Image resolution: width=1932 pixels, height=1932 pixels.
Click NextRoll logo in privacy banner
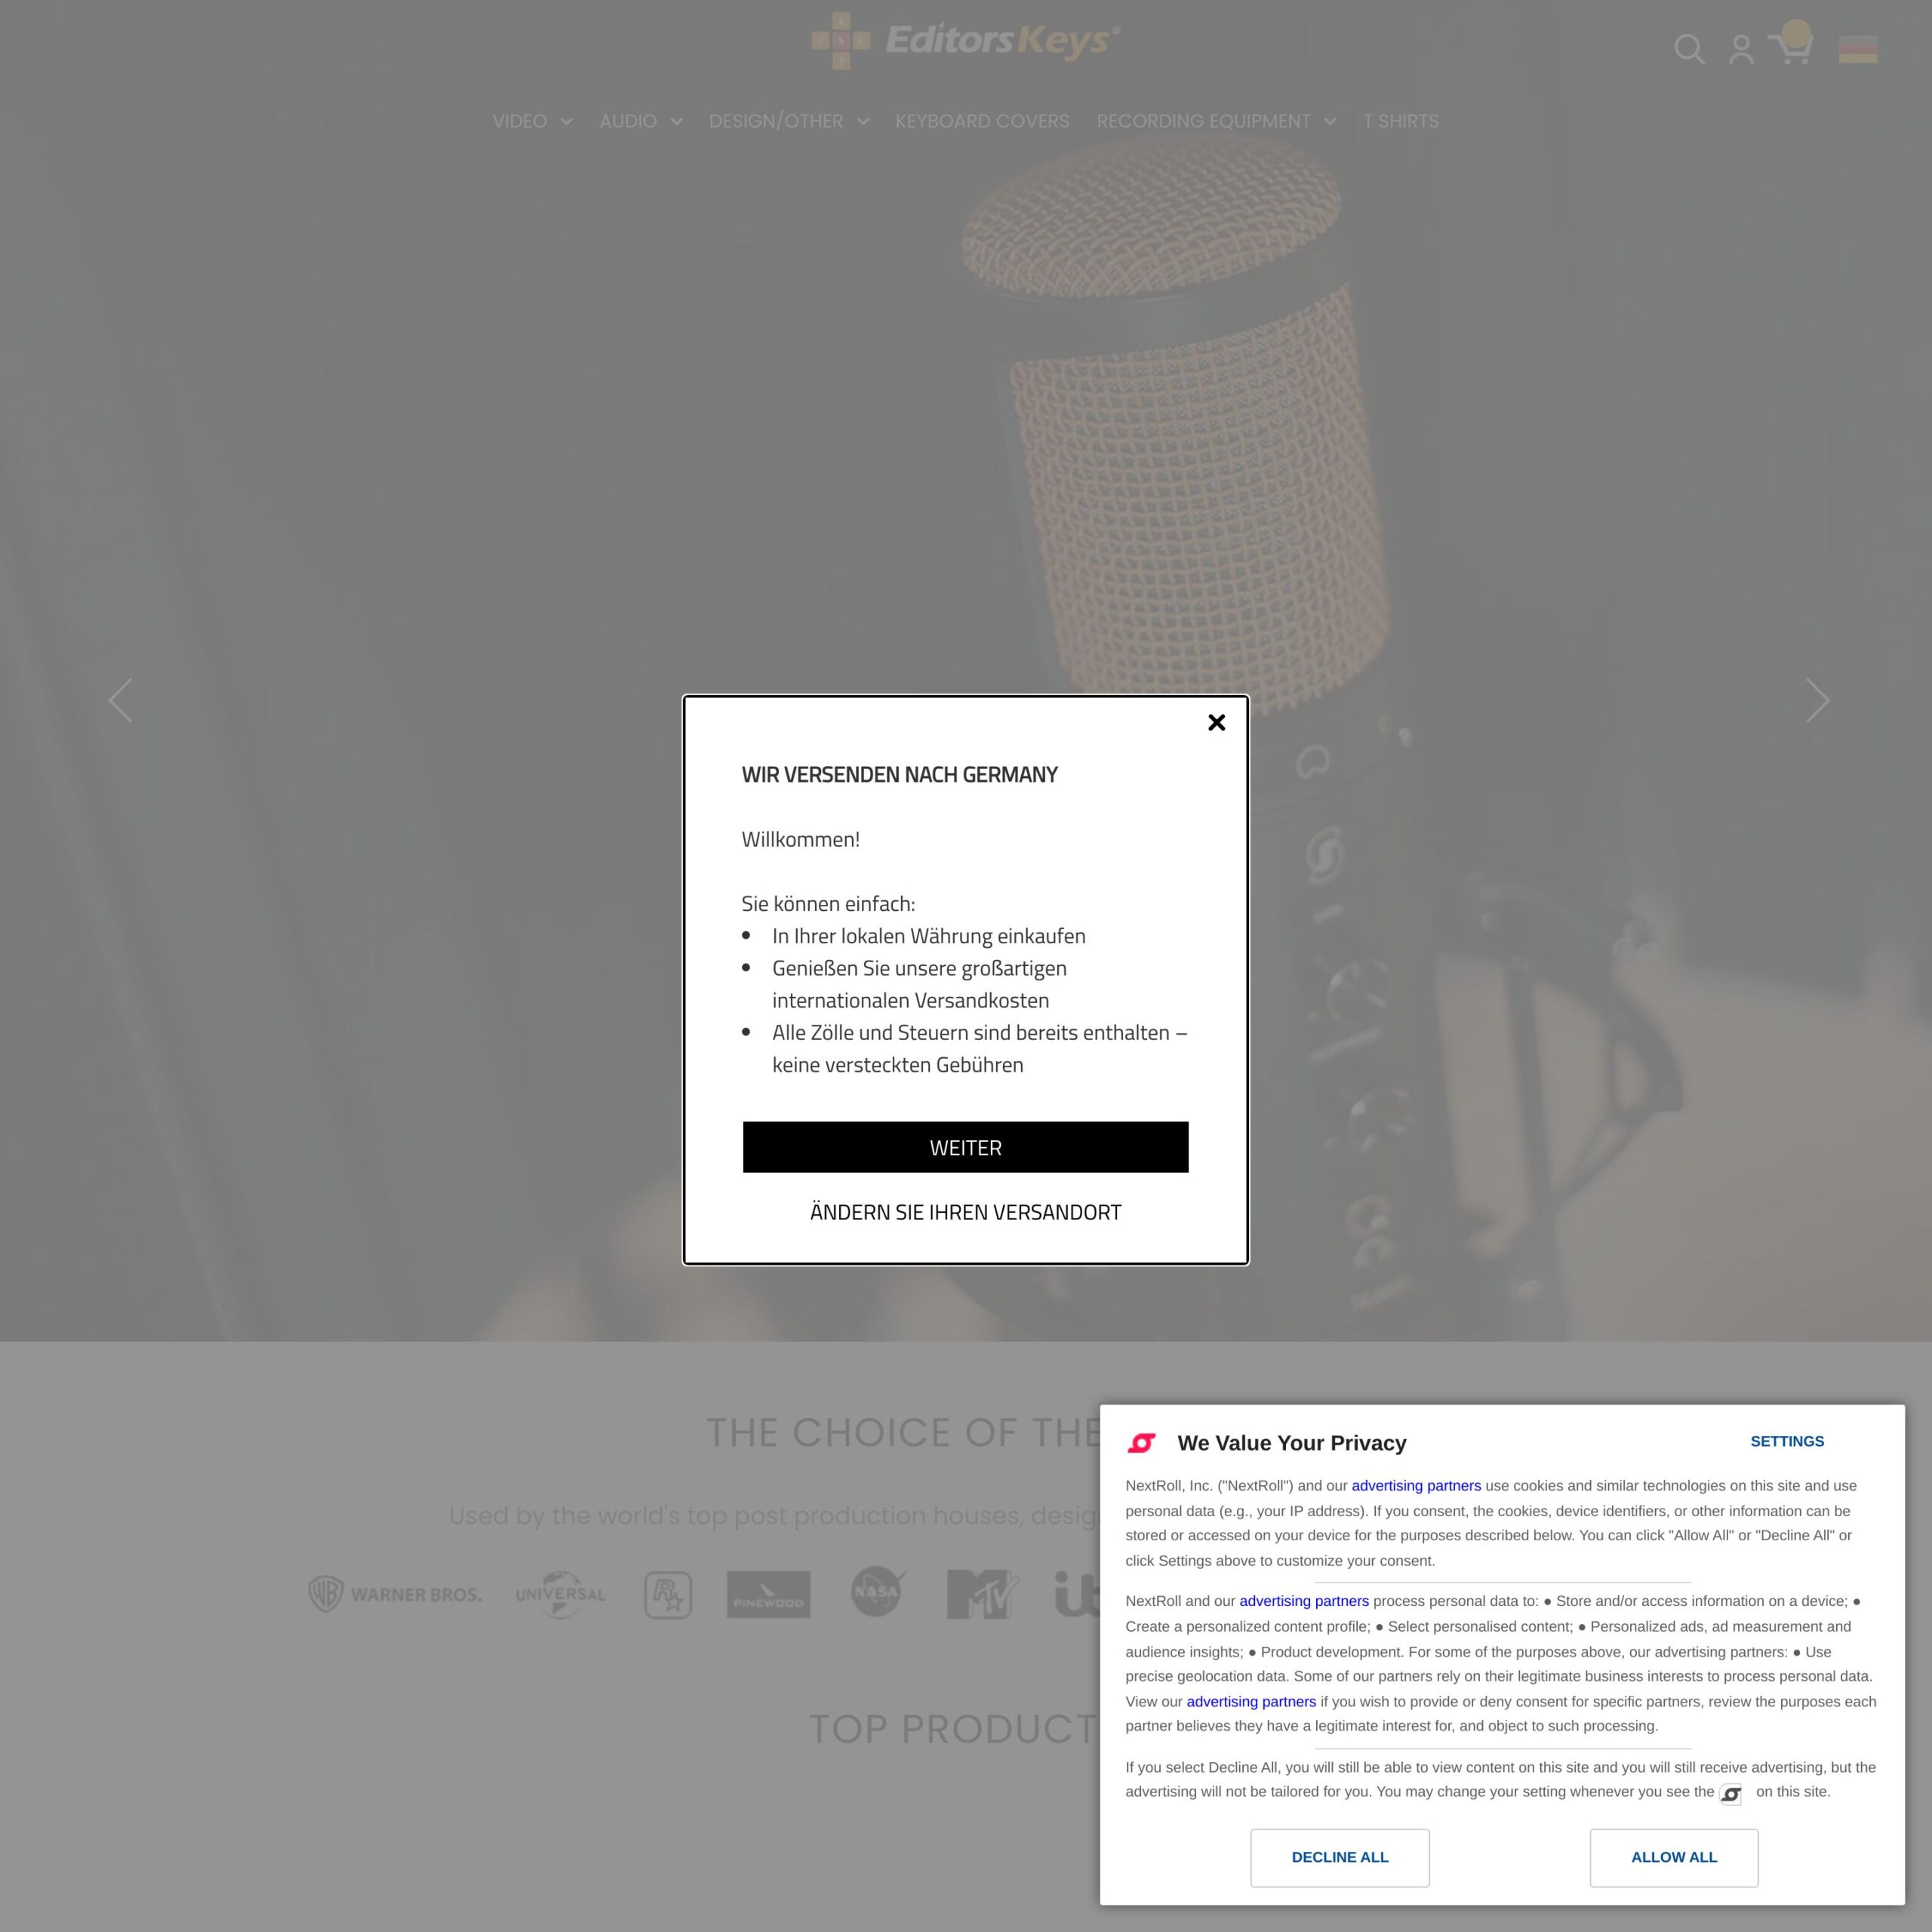(x=1141, y=1442)
